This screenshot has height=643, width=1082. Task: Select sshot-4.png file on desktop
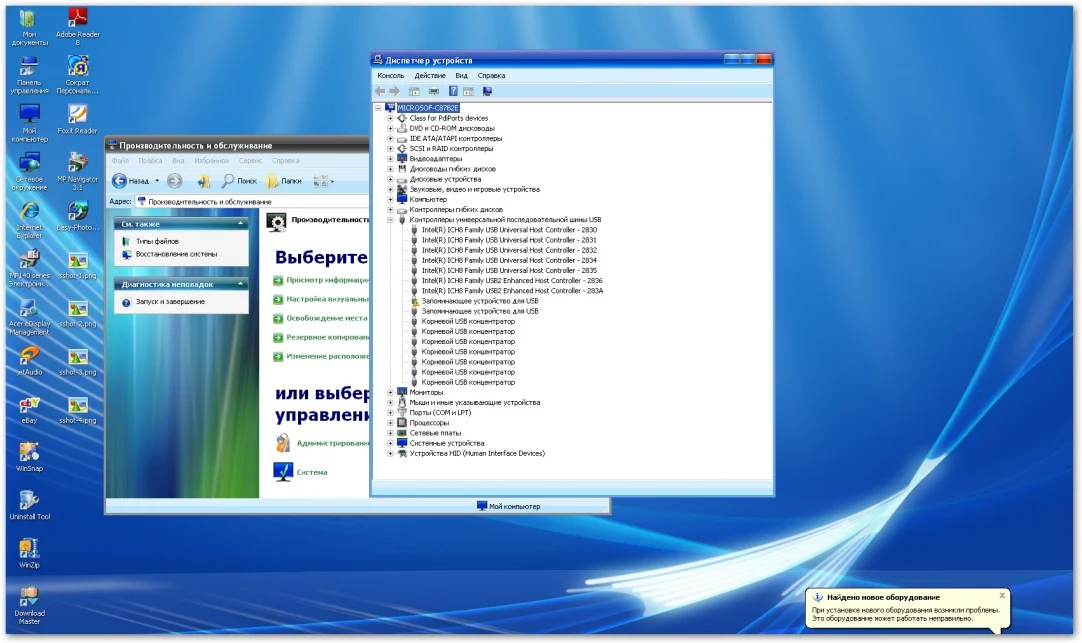tap(77, 410)
